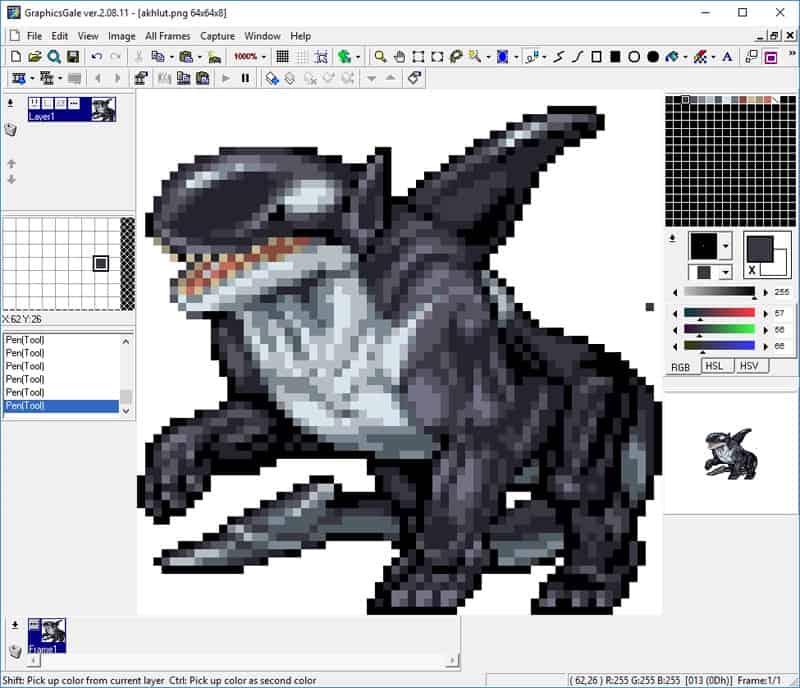This screenshot has width=800, height=688.
Task: Save the image with the floppy icon
Action: tap(73, 57)
